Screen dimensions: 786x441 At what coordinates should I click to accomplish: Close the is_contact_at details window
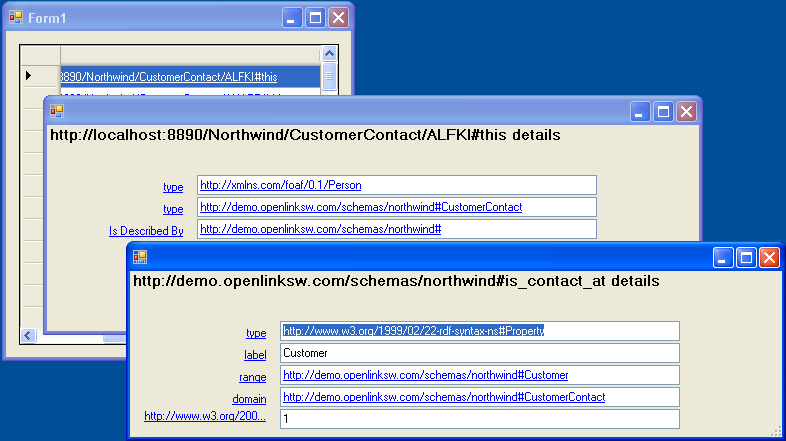(x=769, y=258)
